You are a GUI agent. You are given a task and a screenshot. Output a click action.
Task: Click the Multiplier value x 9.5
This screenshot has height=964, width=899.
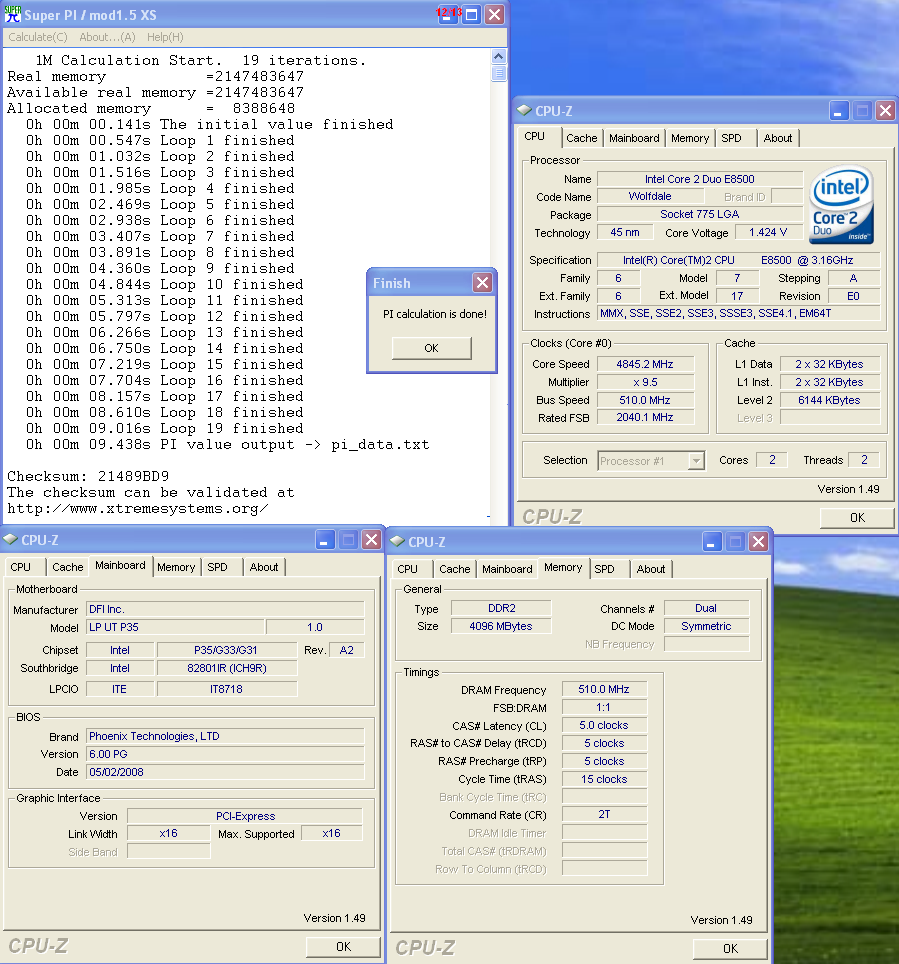645,382
